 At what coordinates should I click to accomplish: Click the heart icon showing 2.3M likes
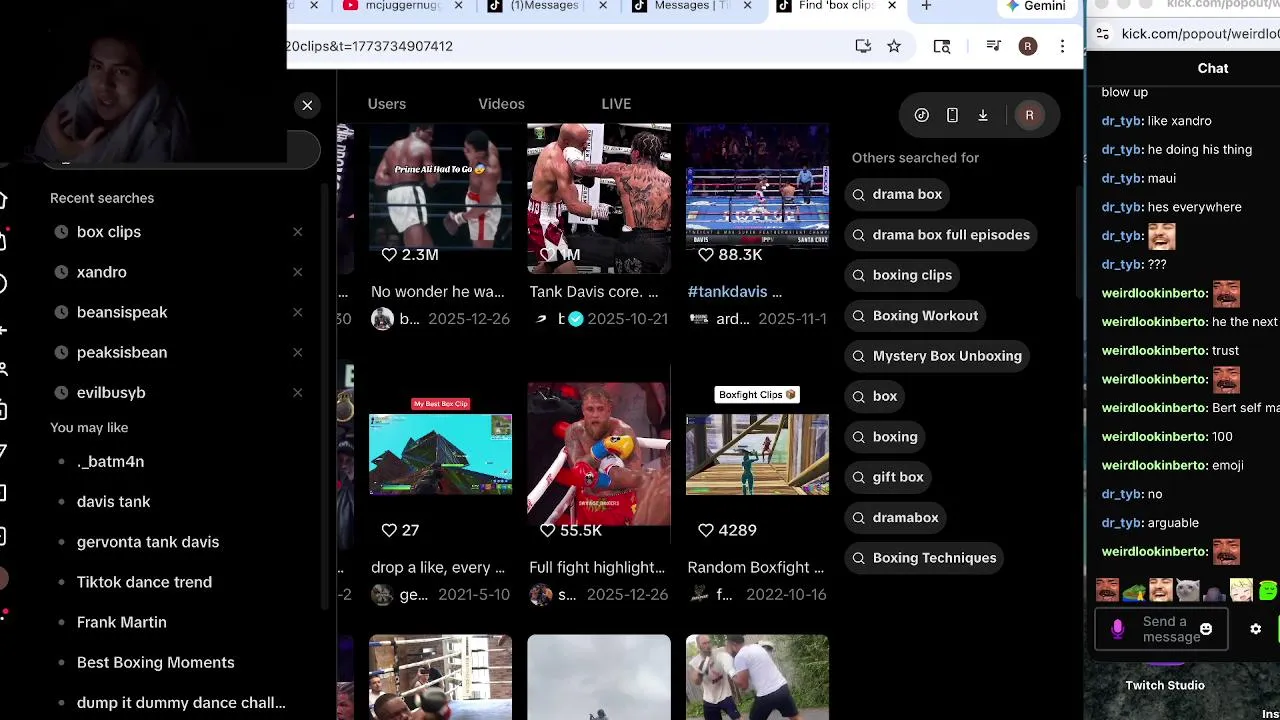389,255
